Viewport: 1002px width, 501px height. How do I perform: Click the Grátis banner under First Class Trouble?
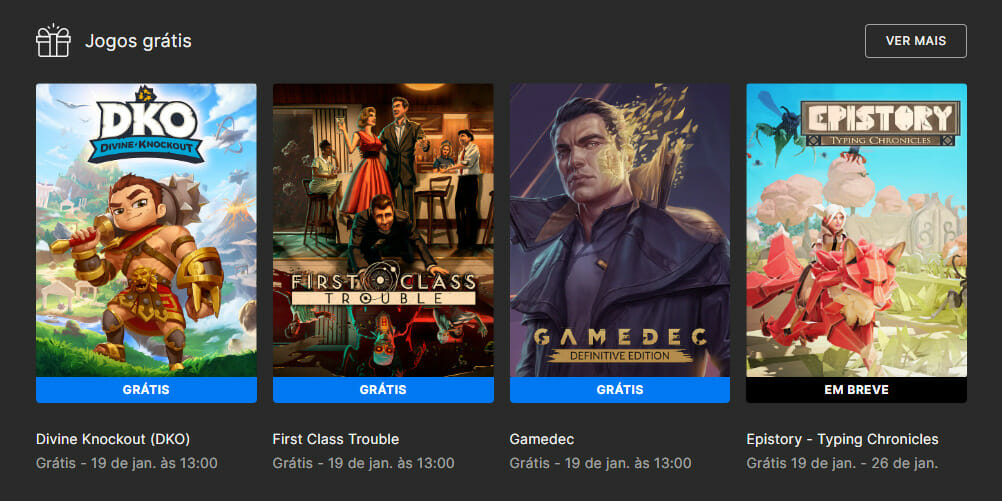coord(383,390)
